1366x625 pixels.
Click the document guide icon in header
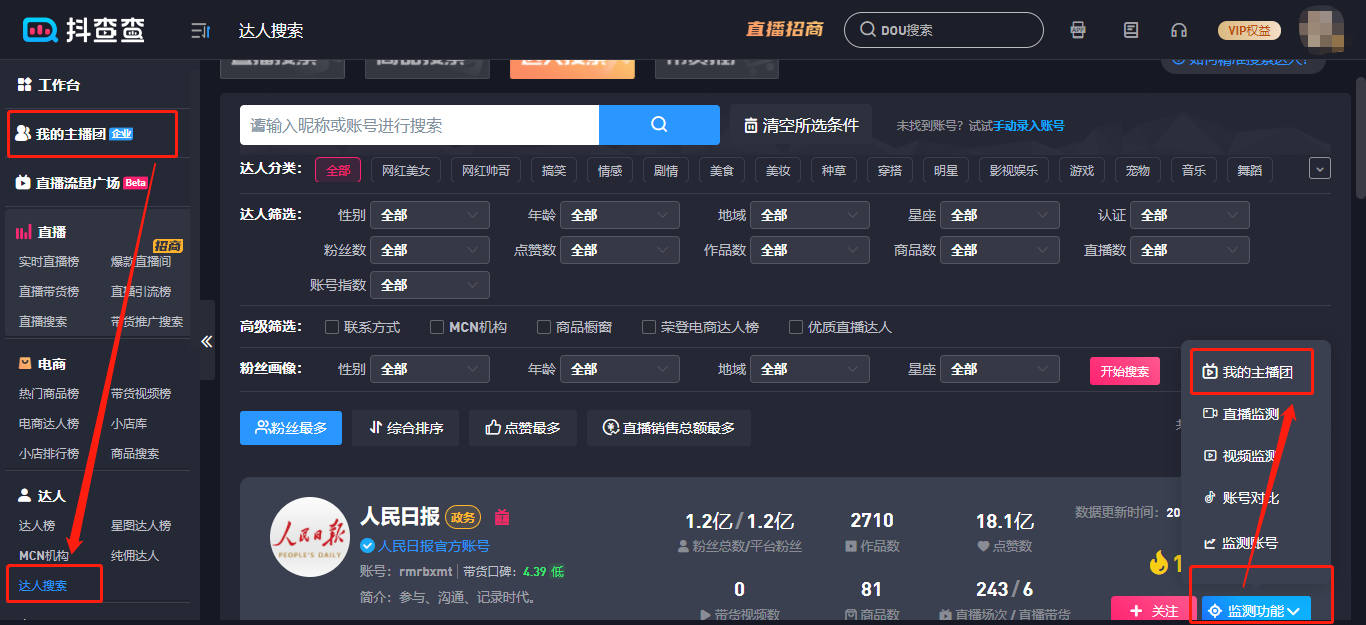click(x=1131, y=30)
